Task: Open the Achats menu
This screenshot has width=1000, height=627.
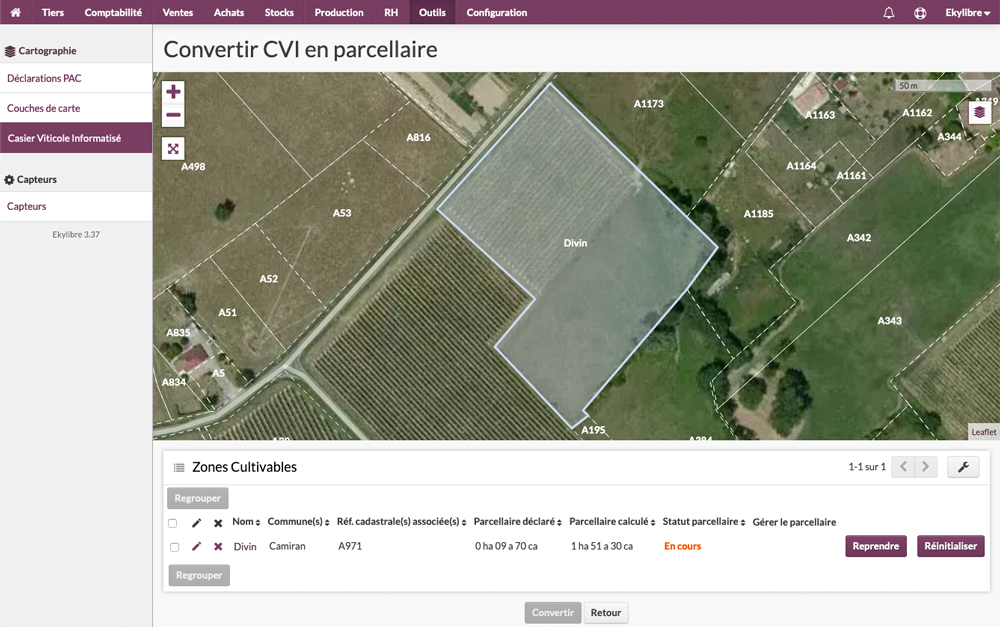Action: [x=229, y=12]
